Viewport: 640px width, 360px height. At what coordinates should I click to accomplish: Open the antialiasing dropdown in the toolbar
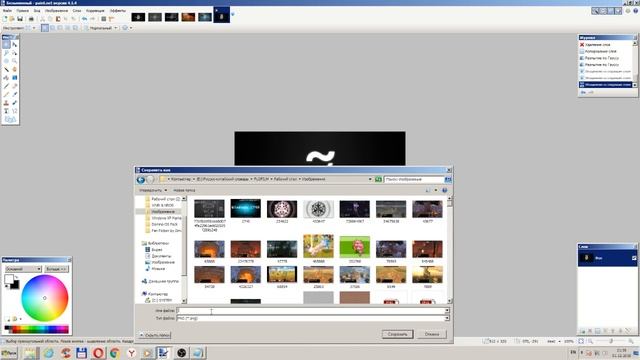click(127, 28)
